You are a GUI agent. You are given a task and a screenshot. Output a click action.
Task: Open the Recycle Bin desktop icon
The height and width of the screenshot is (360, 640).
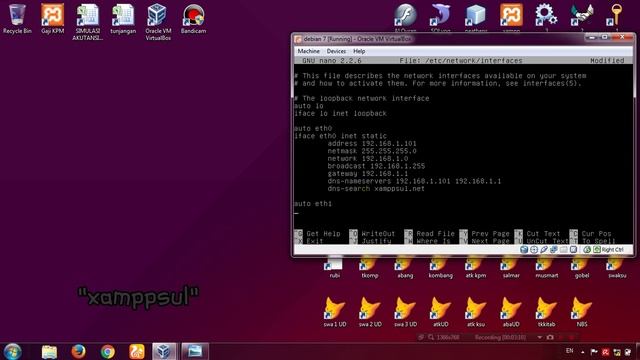pyautogui.click(x=17, y=19)
